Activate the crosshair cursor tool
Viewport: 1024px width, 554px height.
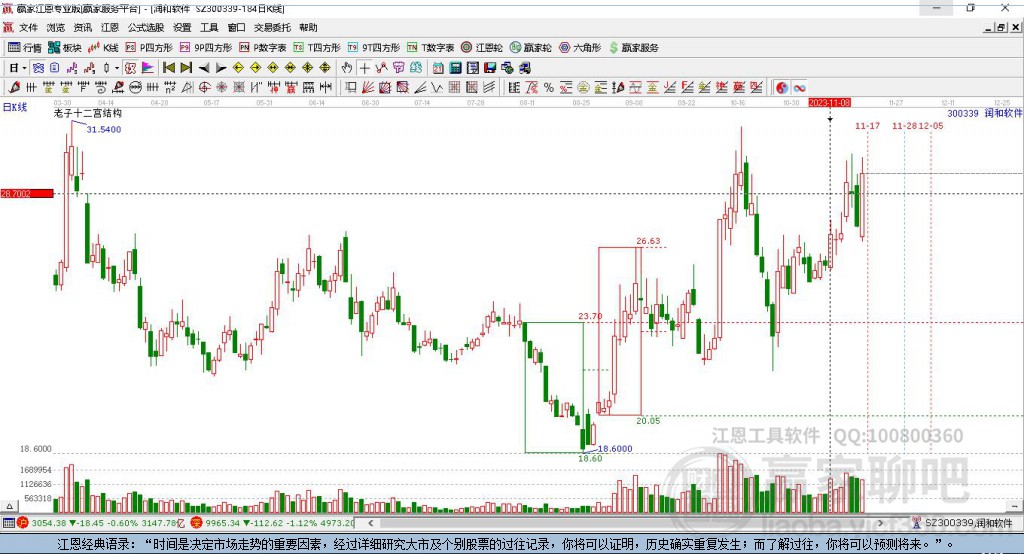pos(364,68)
